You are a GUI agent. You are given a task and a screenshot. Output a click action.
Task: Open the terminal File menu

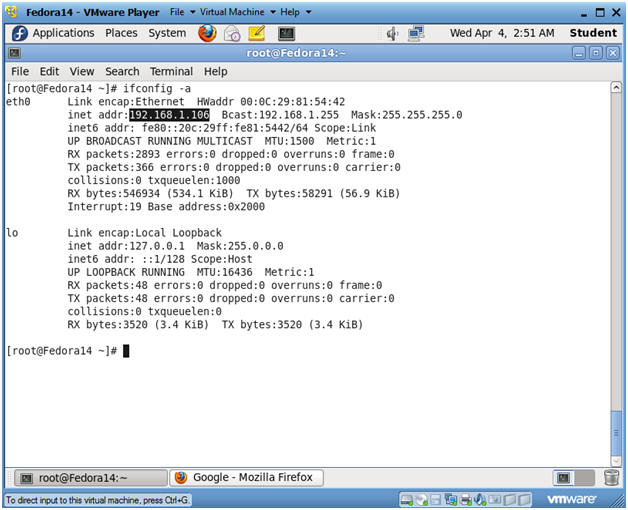(20, 71)
